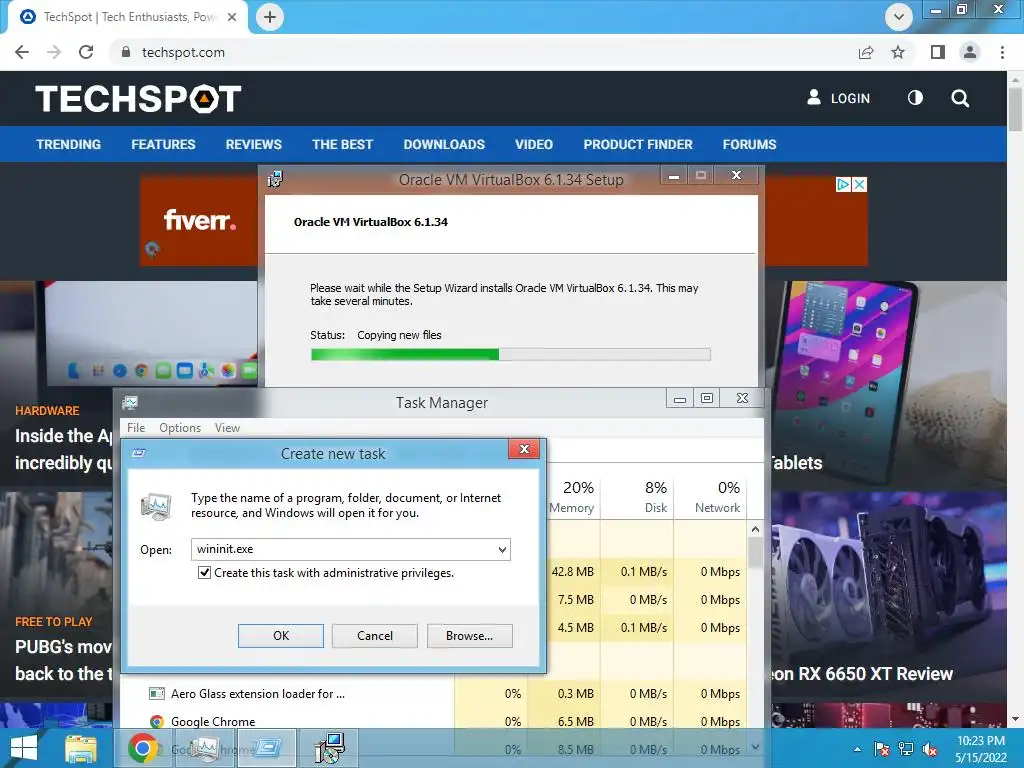
Task: Open the REVIEWS section
Action: [x=253, y=144]
